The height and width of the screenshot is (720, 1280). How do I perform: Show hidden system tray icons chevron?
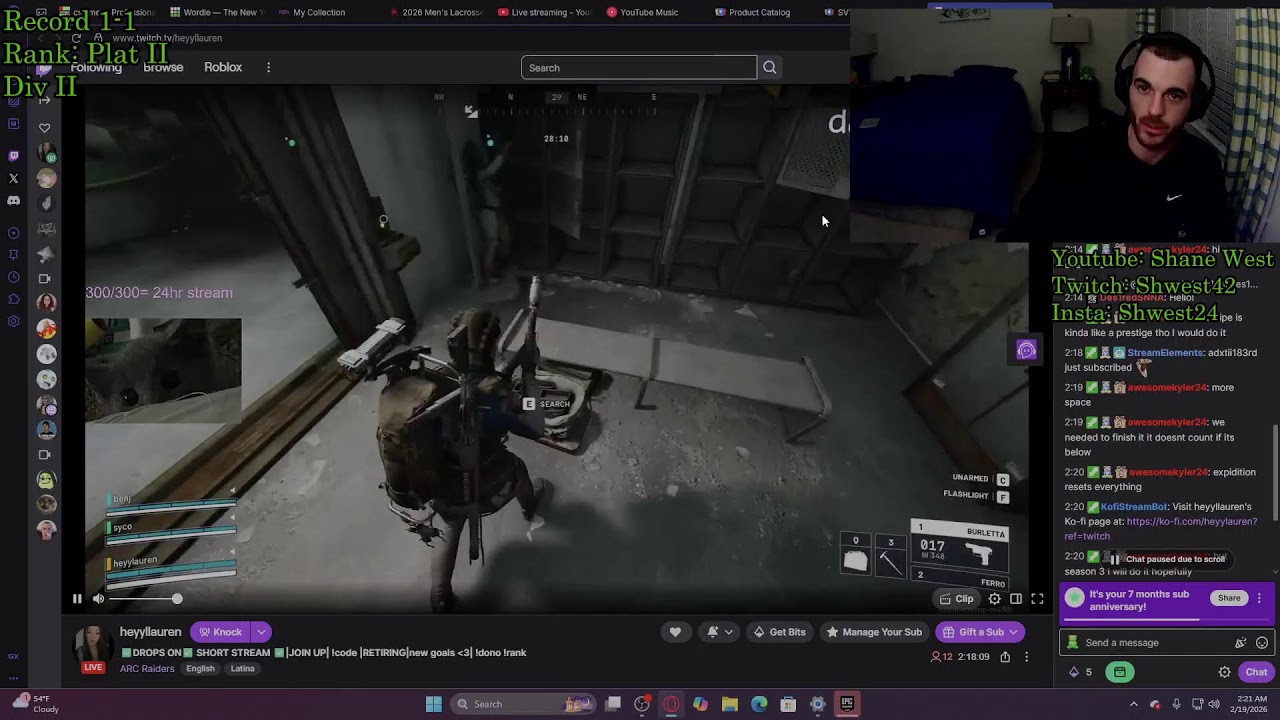(1133, 704)
